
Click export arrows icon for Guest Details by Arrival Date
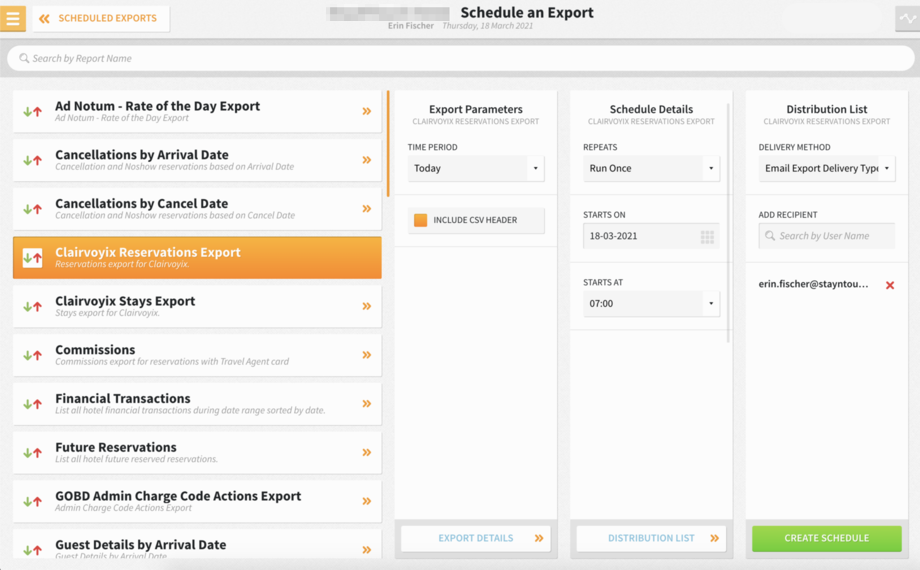(33, 549)
